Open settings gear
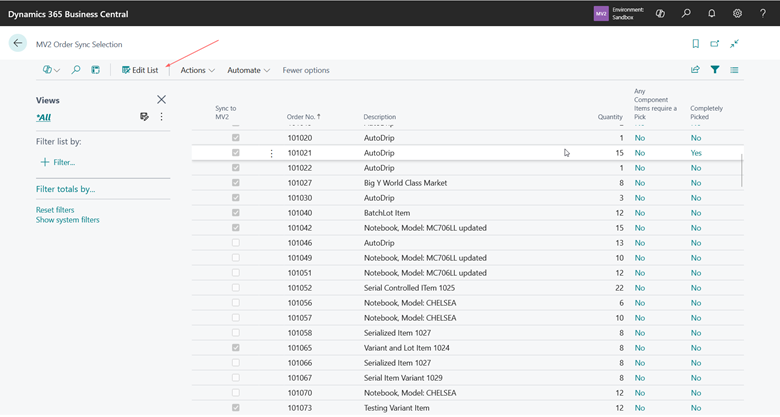Screen dimensions: 780x417 tap(737, 14)
